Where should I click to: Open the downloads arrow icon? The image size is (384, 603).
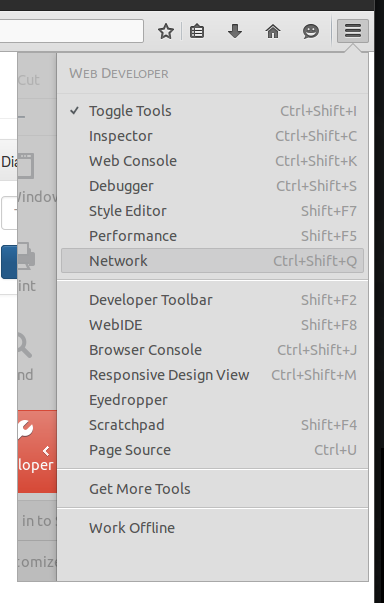(x=234, y=31)
